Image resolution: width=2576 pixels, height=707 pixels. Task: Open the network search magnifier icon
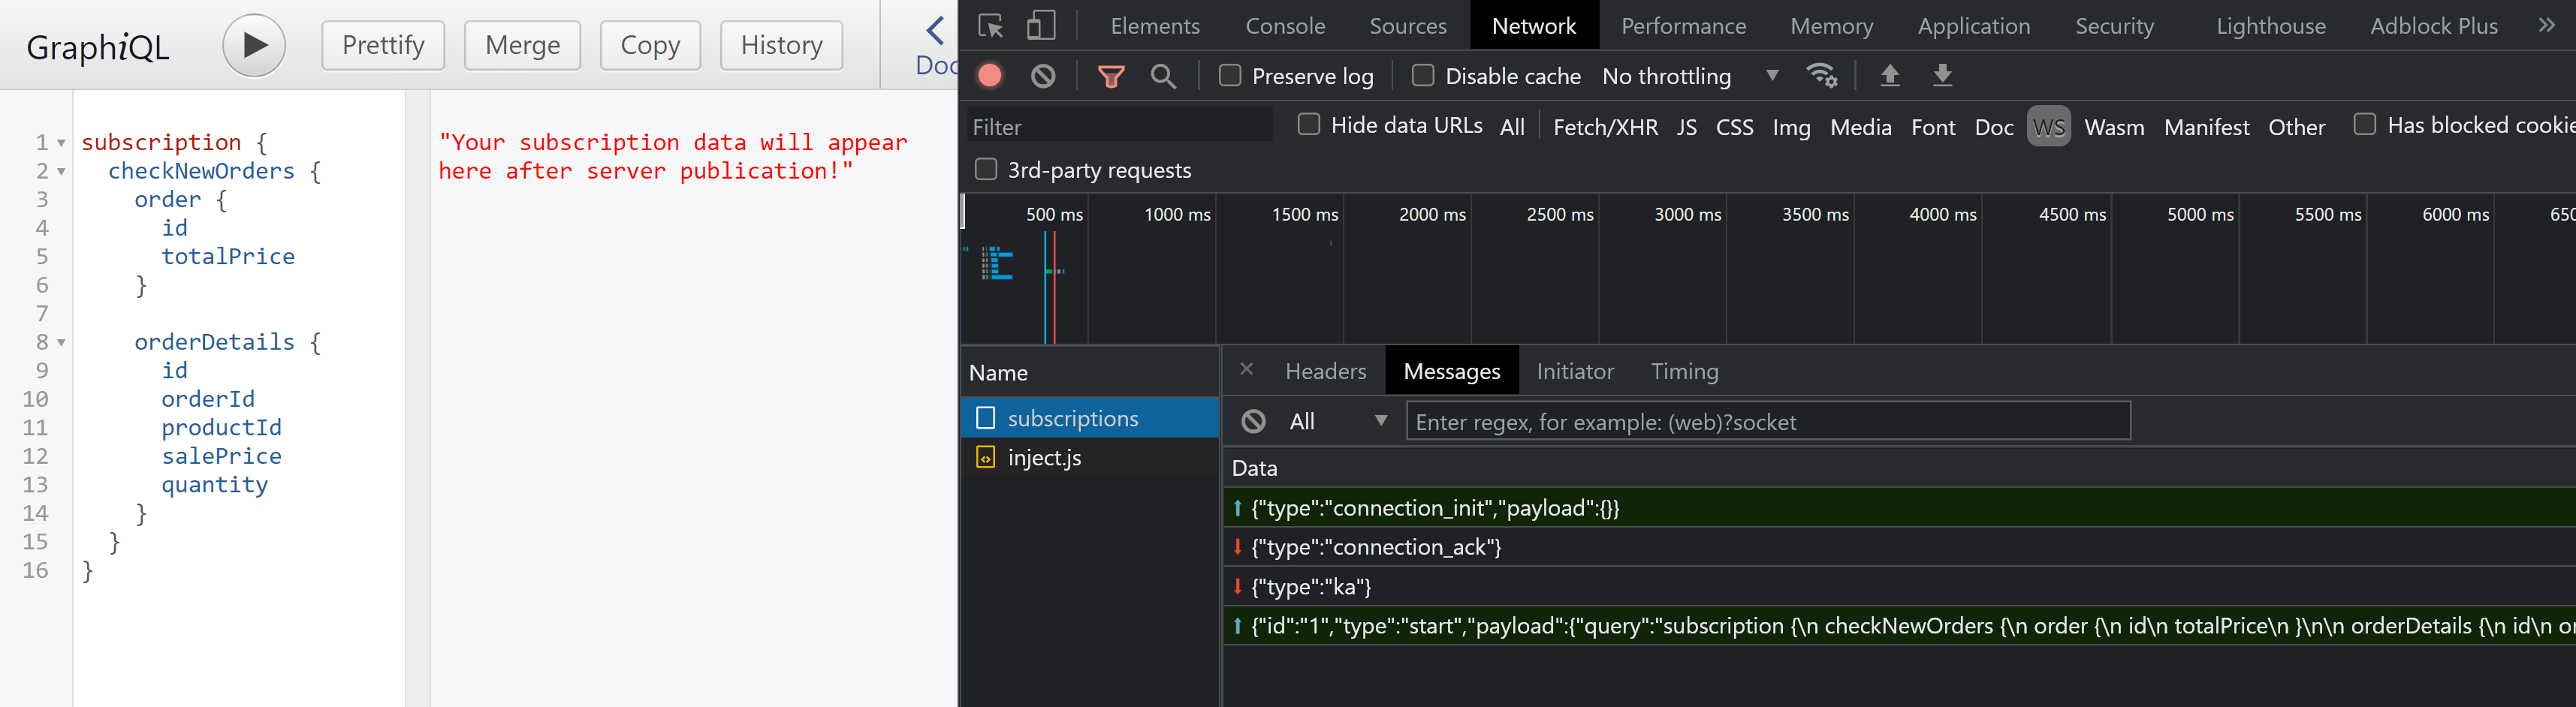(1163, 76)
